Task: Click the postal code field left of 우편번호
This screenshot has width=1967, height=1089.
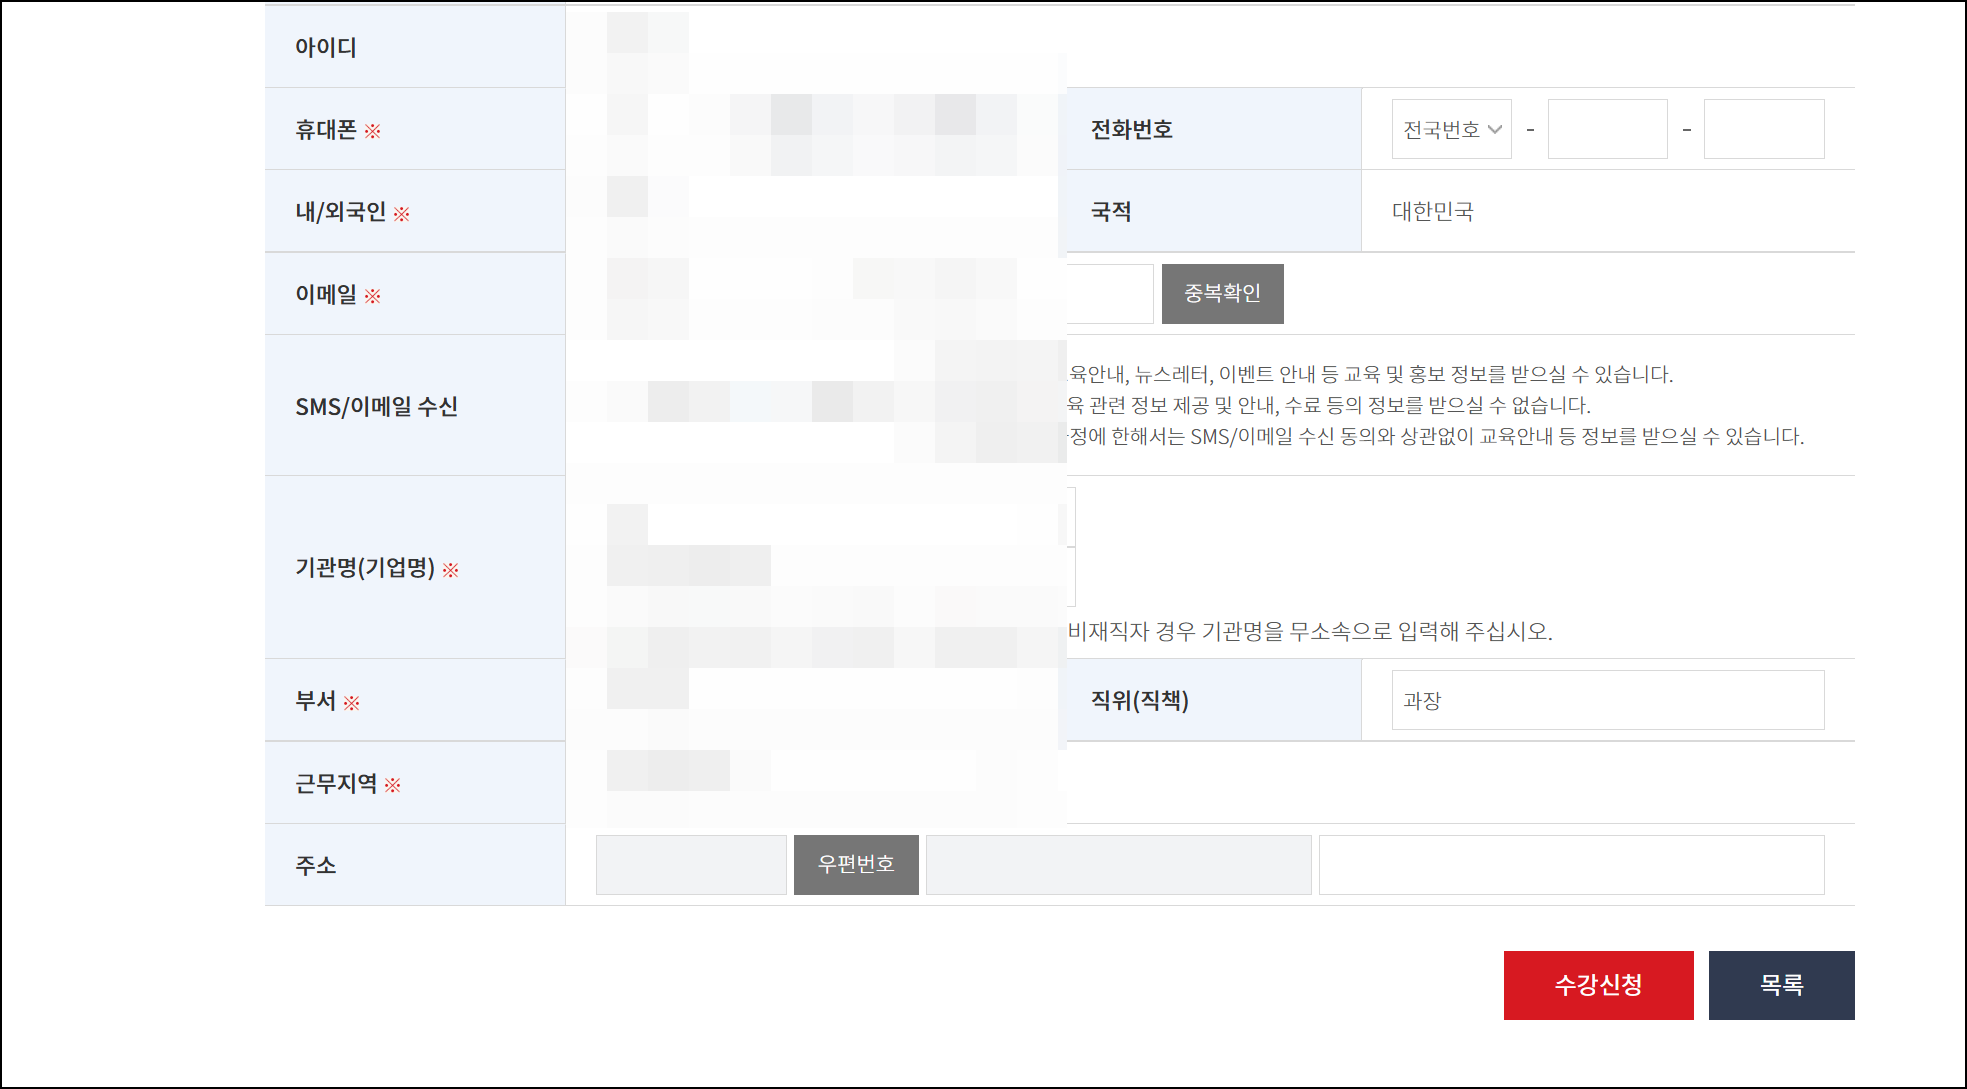Action: point(690,865)
